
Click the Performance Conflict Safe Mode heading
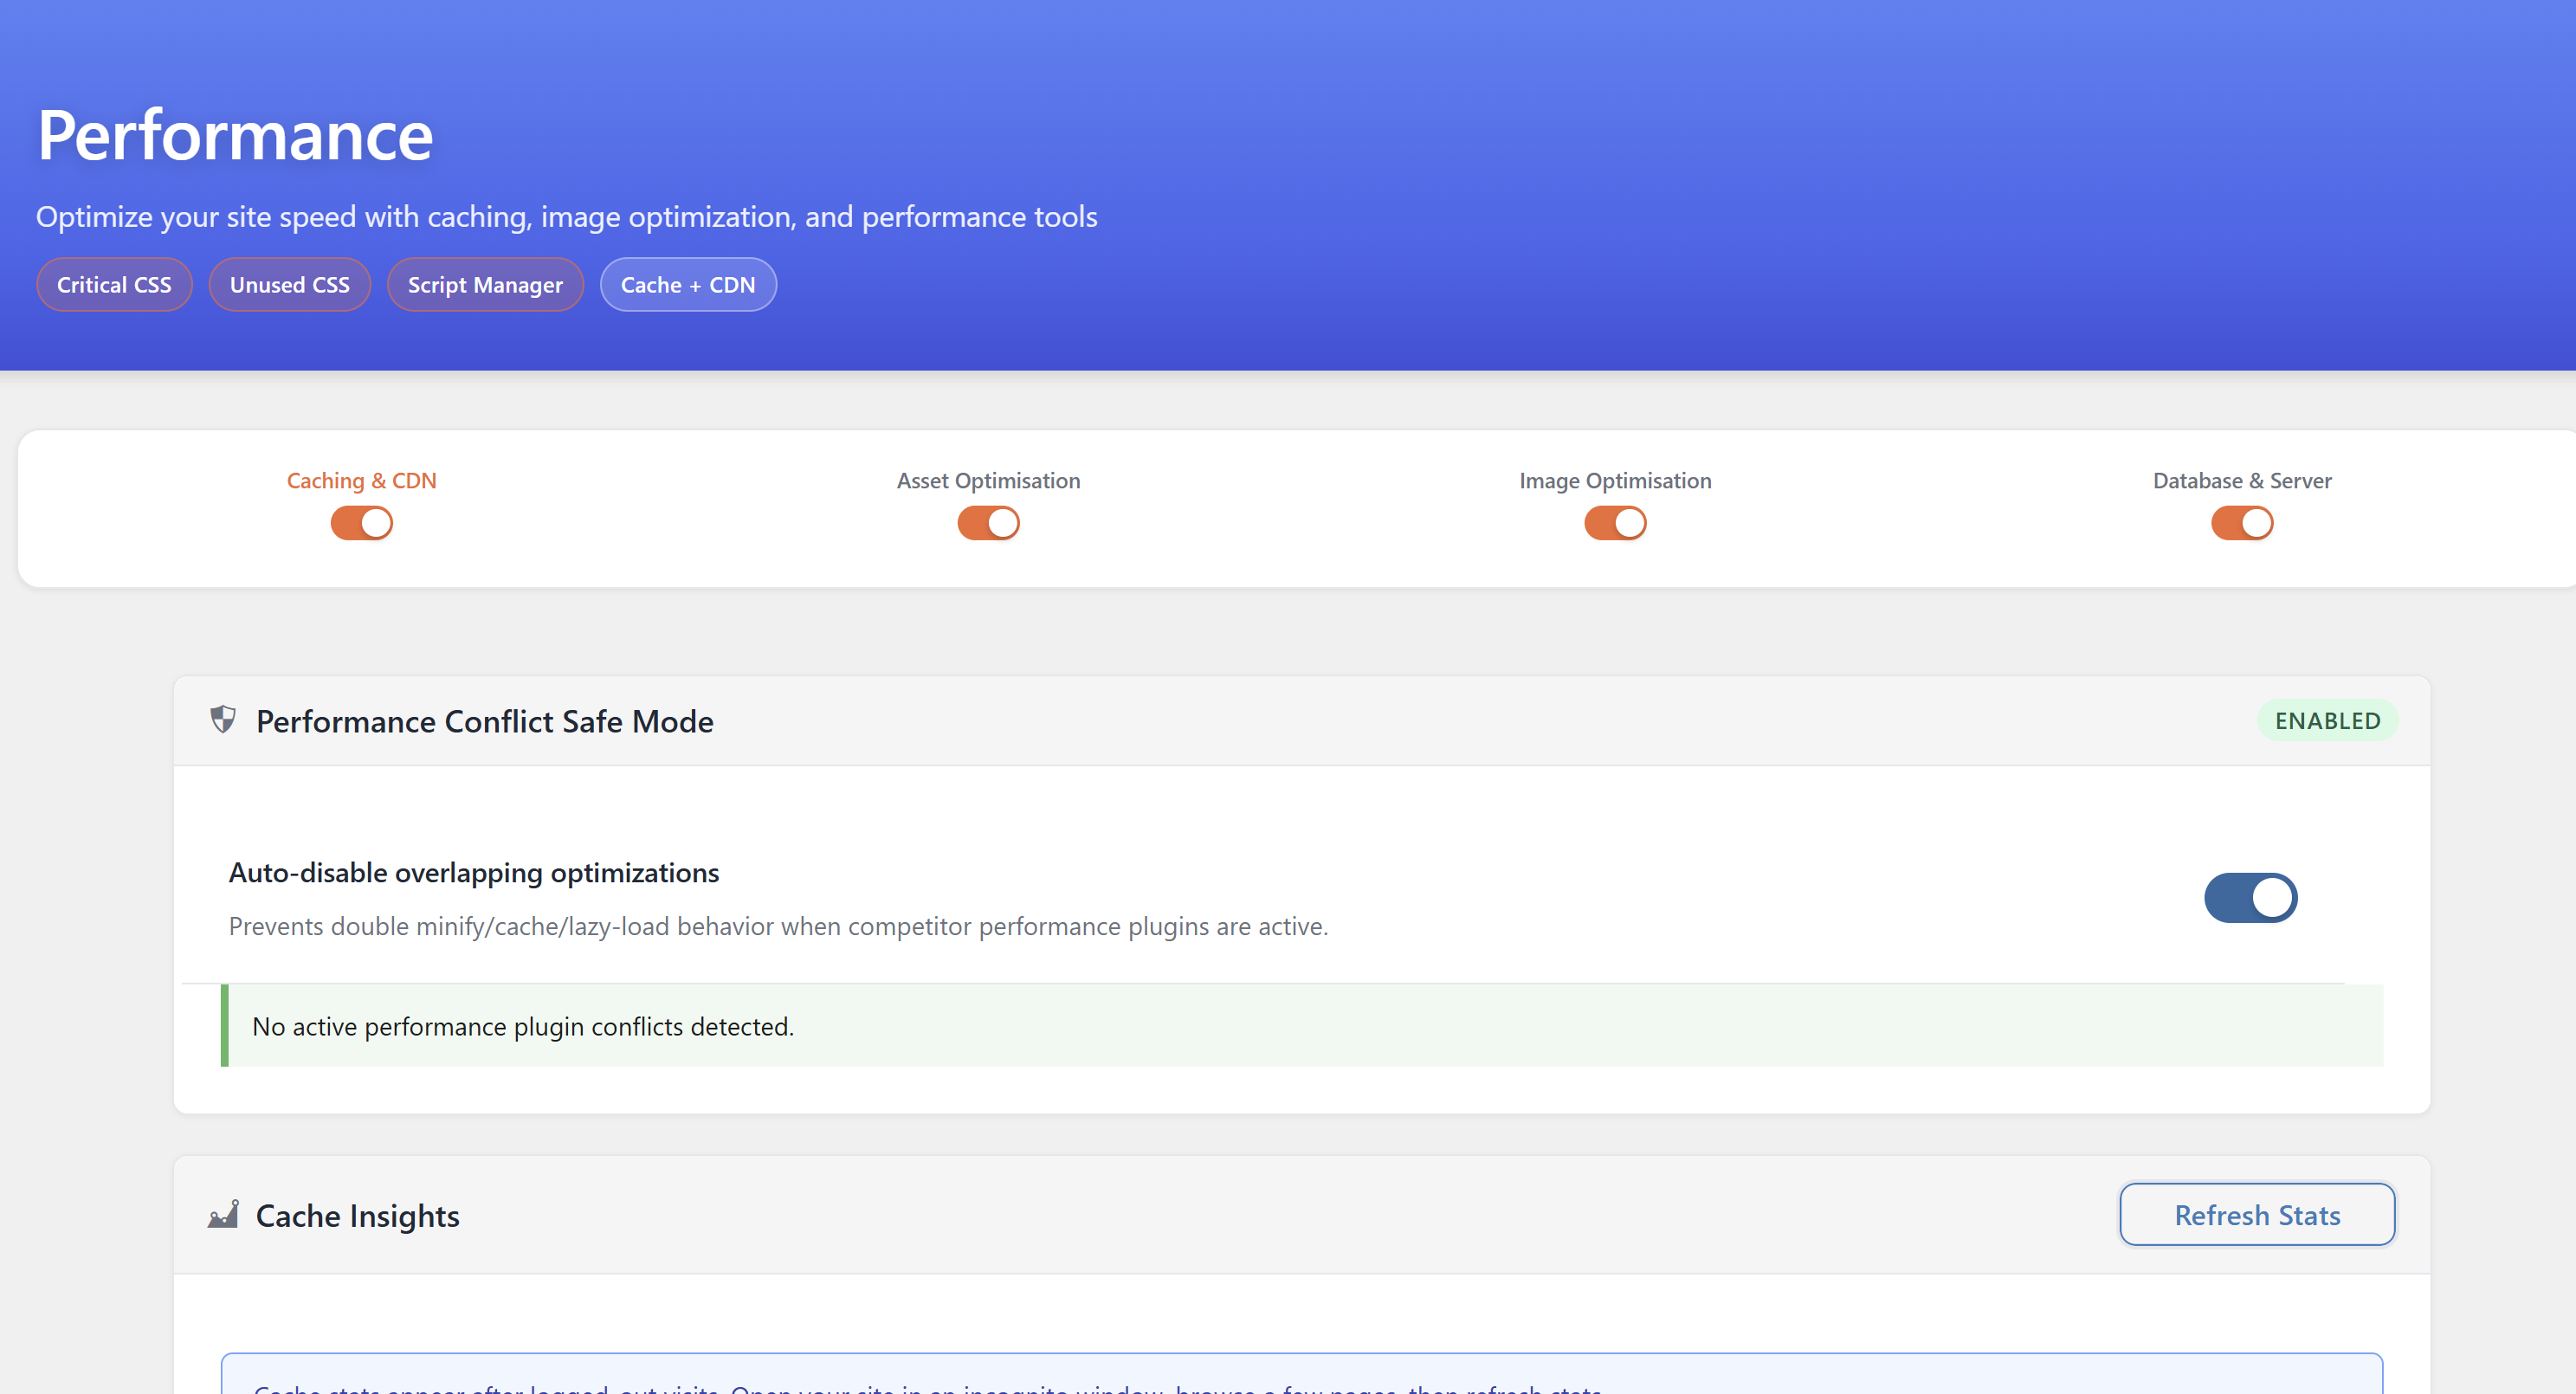point(484,720)
